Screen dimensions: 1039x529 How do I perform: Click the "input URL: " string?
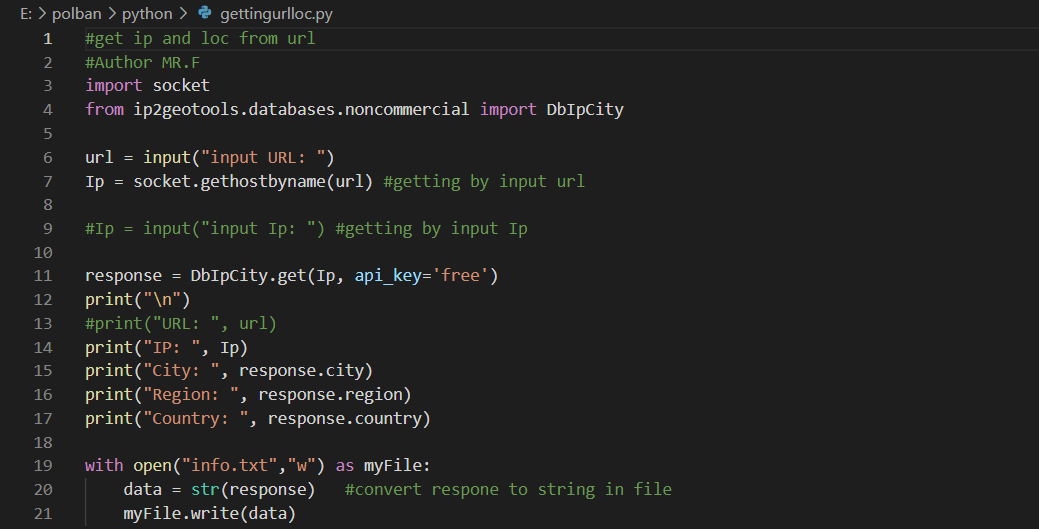click(266, 157)
